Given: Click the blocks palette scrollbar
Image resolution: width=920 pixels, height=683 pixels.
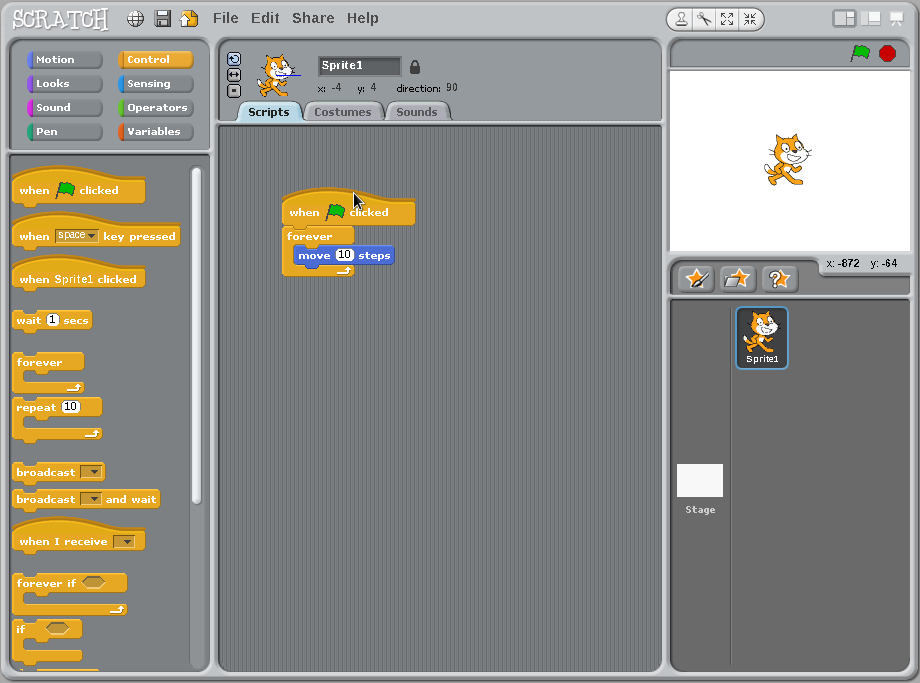Looking at the screenshot, I should click(197, 336).
